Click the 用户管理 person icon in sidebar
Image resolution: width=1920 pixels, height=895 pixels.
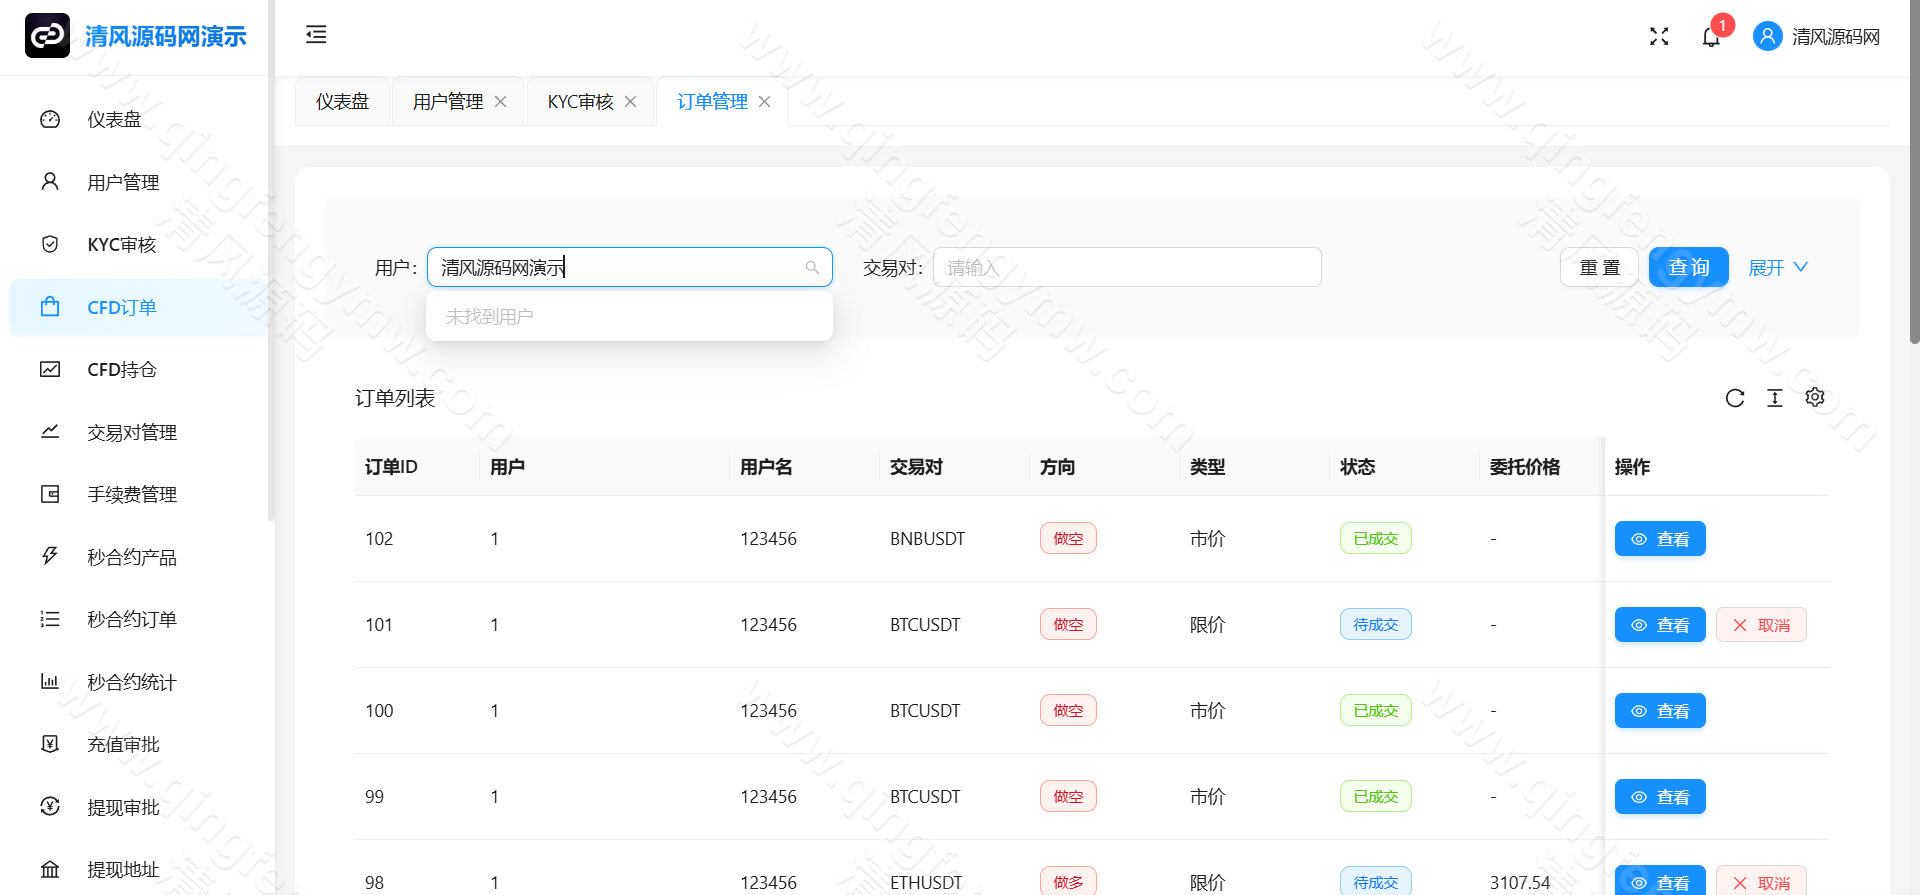(50, 182)
